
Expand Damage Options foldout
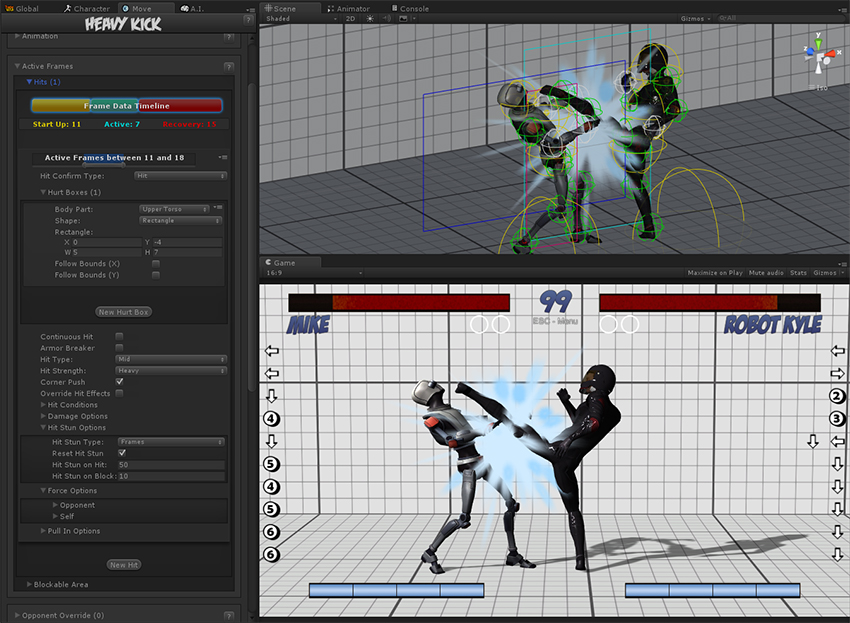[43, 416]
